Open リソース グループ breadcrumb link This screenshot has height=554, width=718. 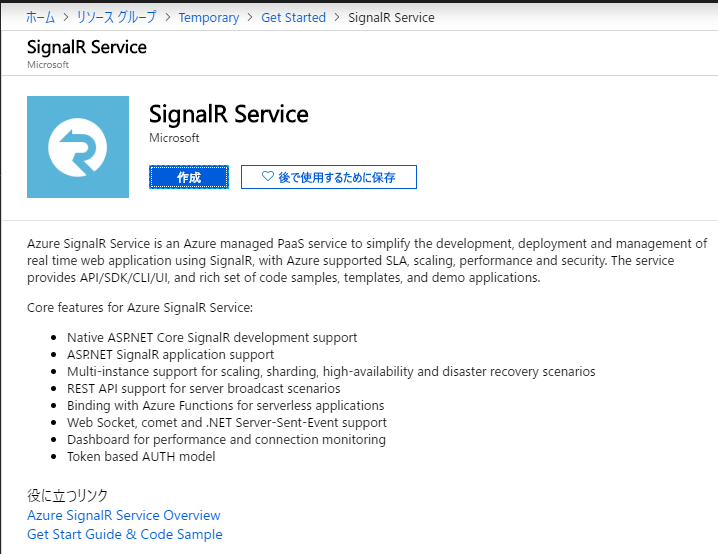pos(116,17)
